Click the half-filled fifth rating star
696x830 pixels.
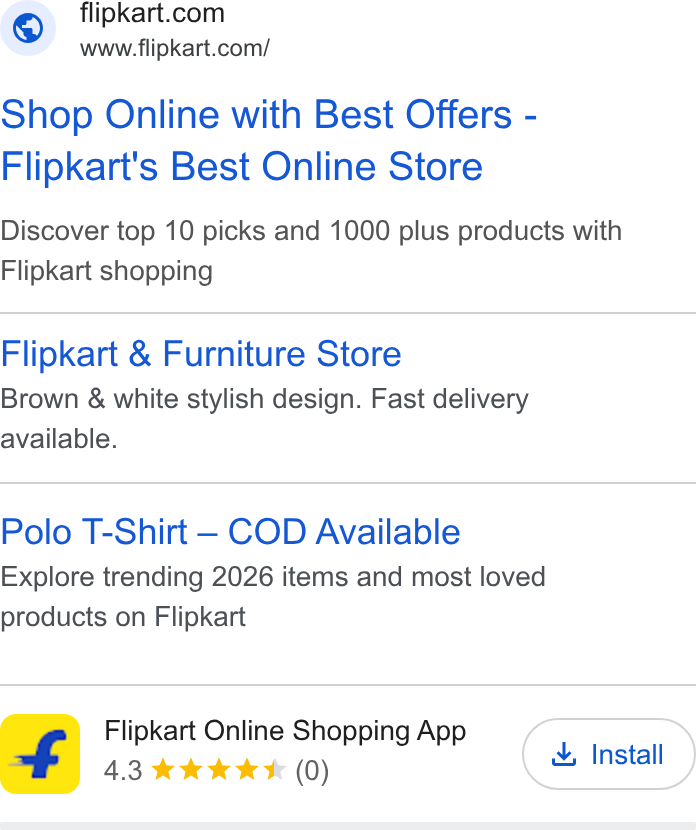[x=275, y=770]
